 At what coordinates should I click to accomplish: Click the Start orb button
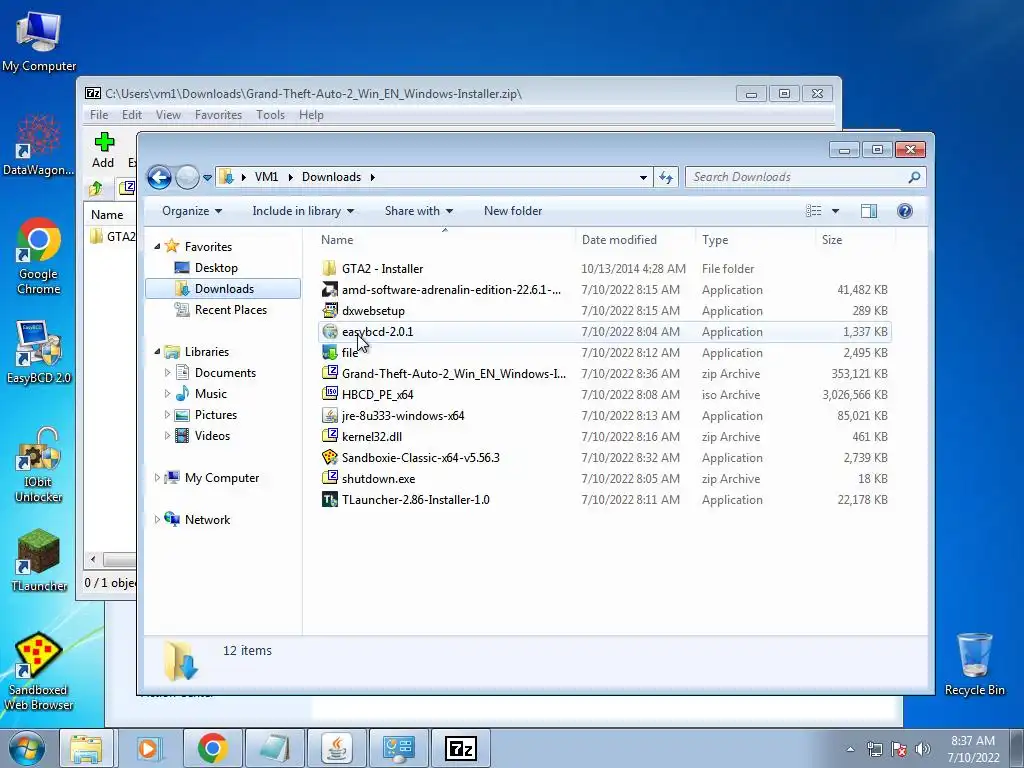[x=27, y=748]
